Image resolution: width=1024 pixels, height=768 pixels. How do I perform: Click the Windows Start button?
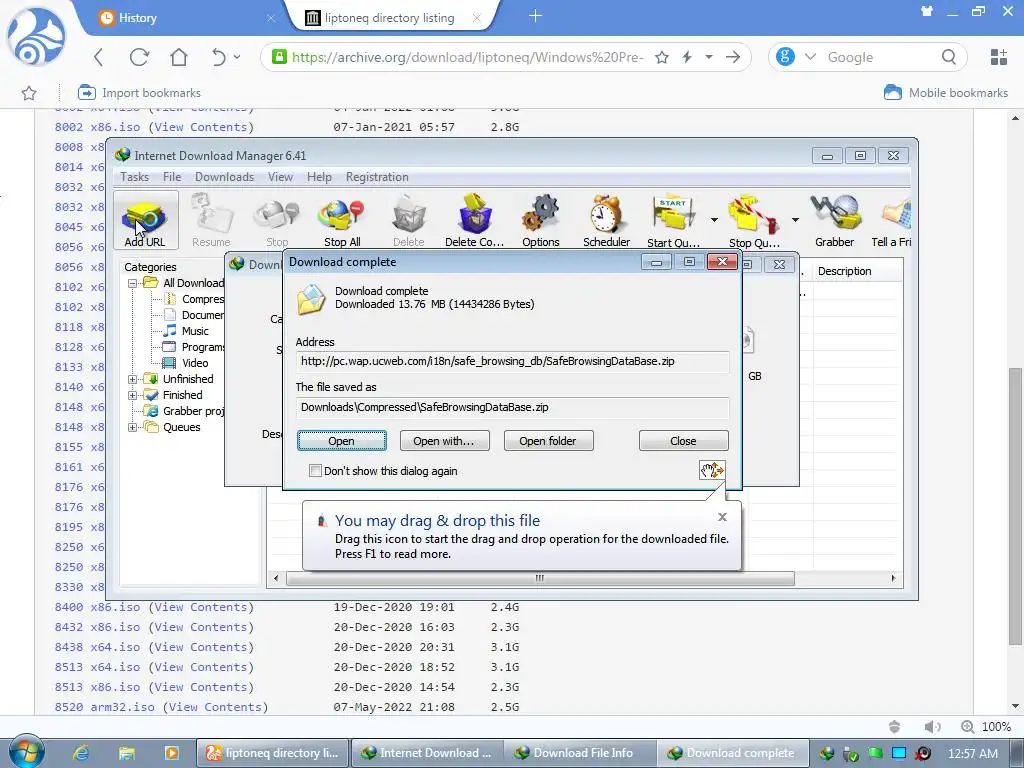point(26,752)
